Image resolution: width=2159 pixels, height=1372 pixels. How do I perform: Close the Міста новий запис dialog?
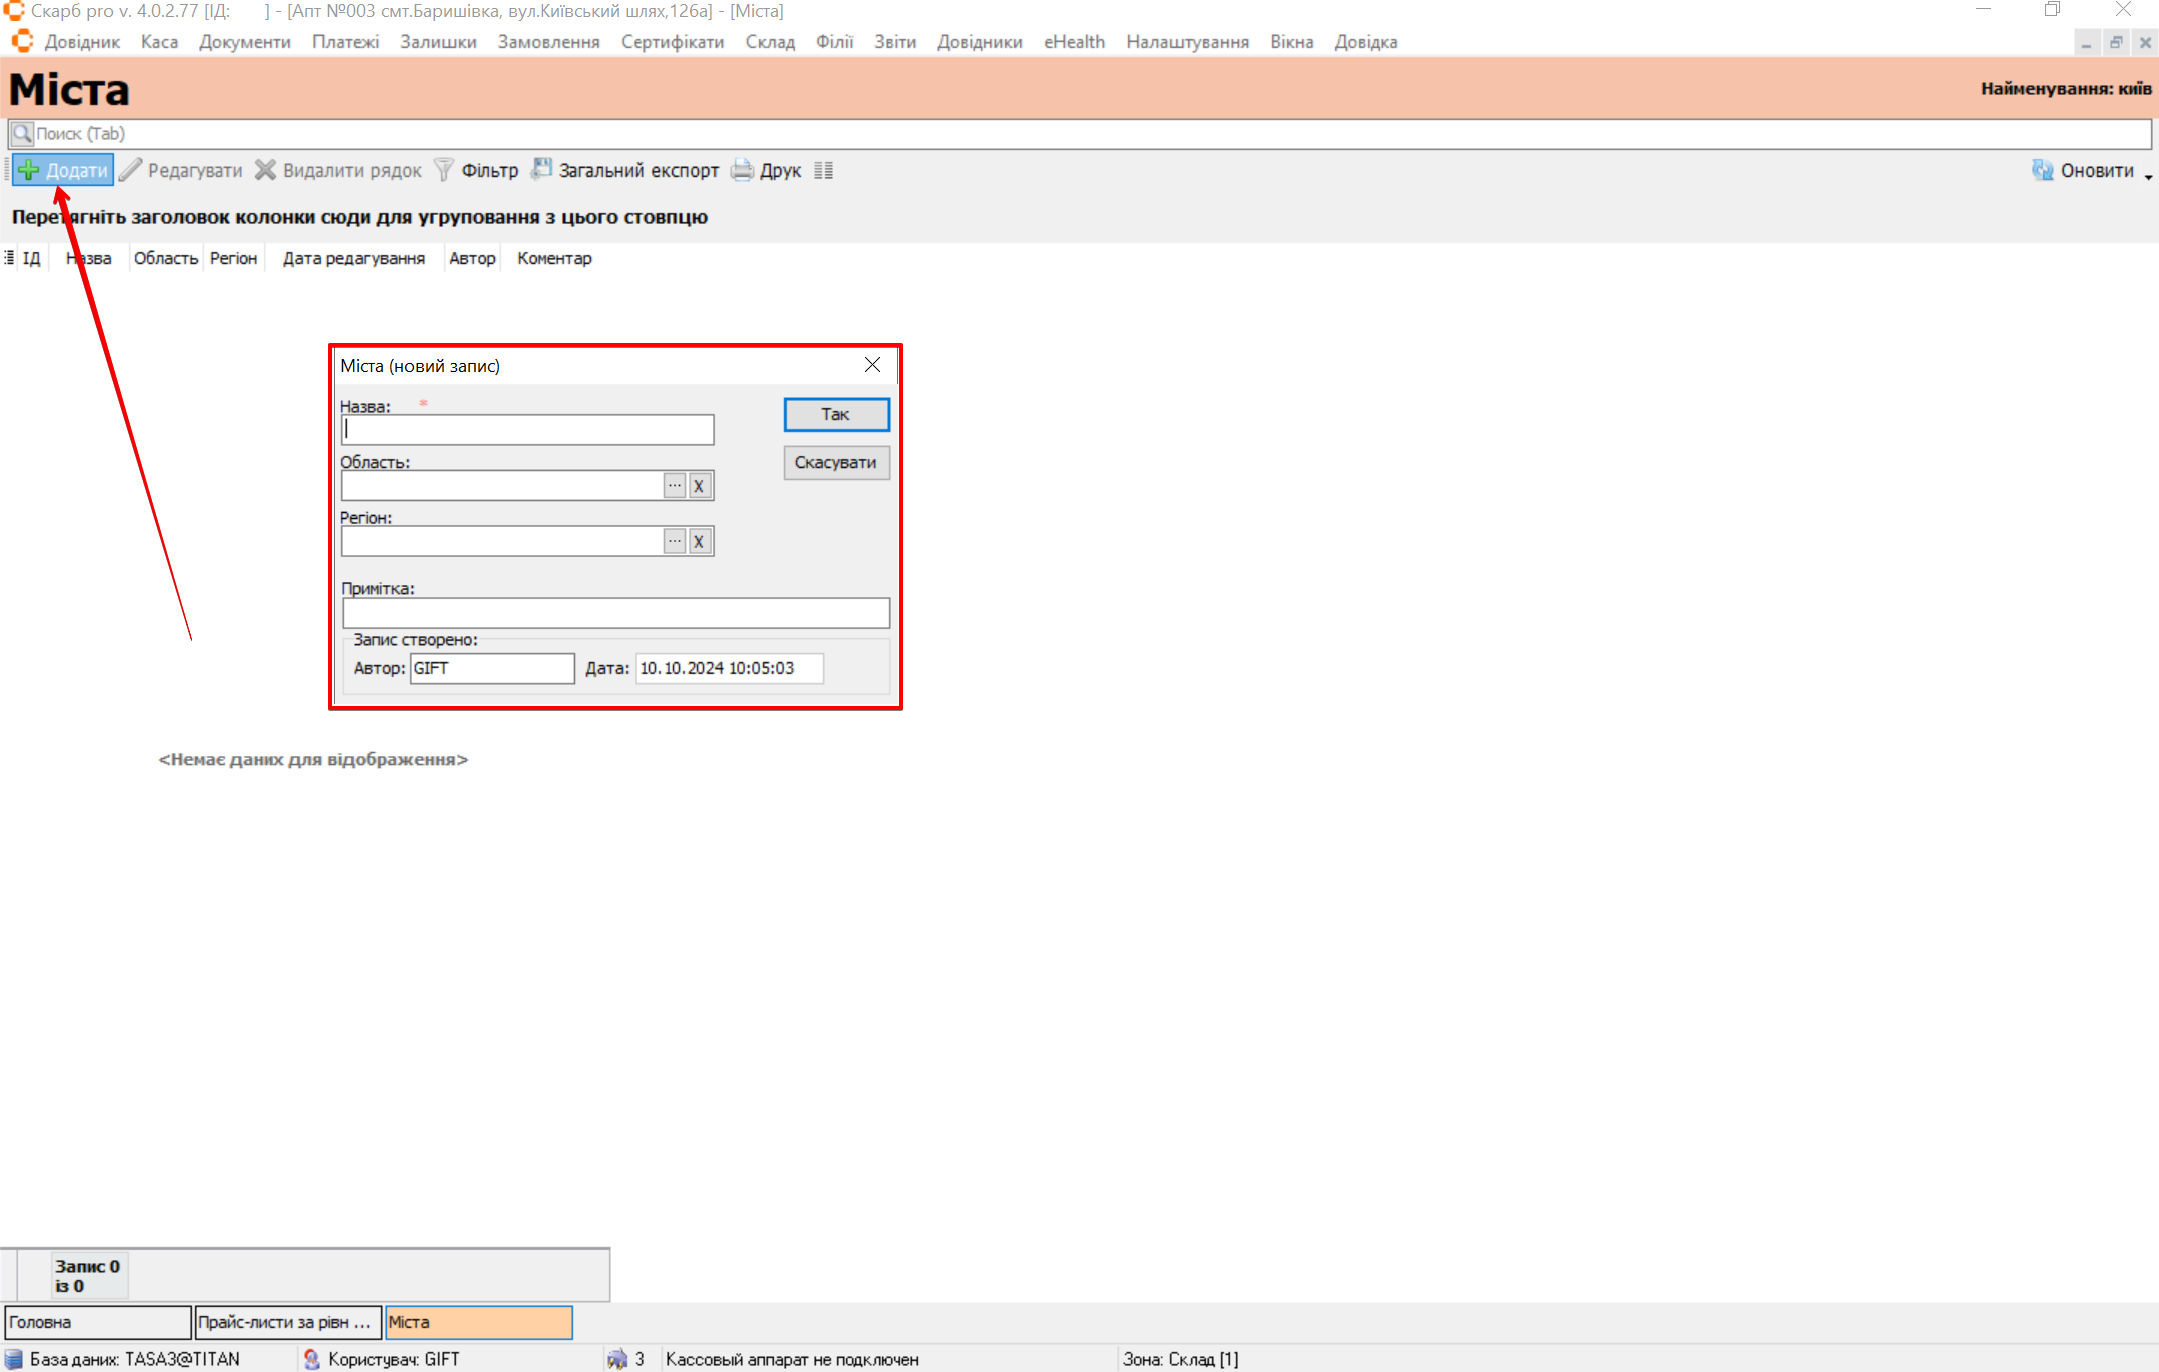point(872,365)
